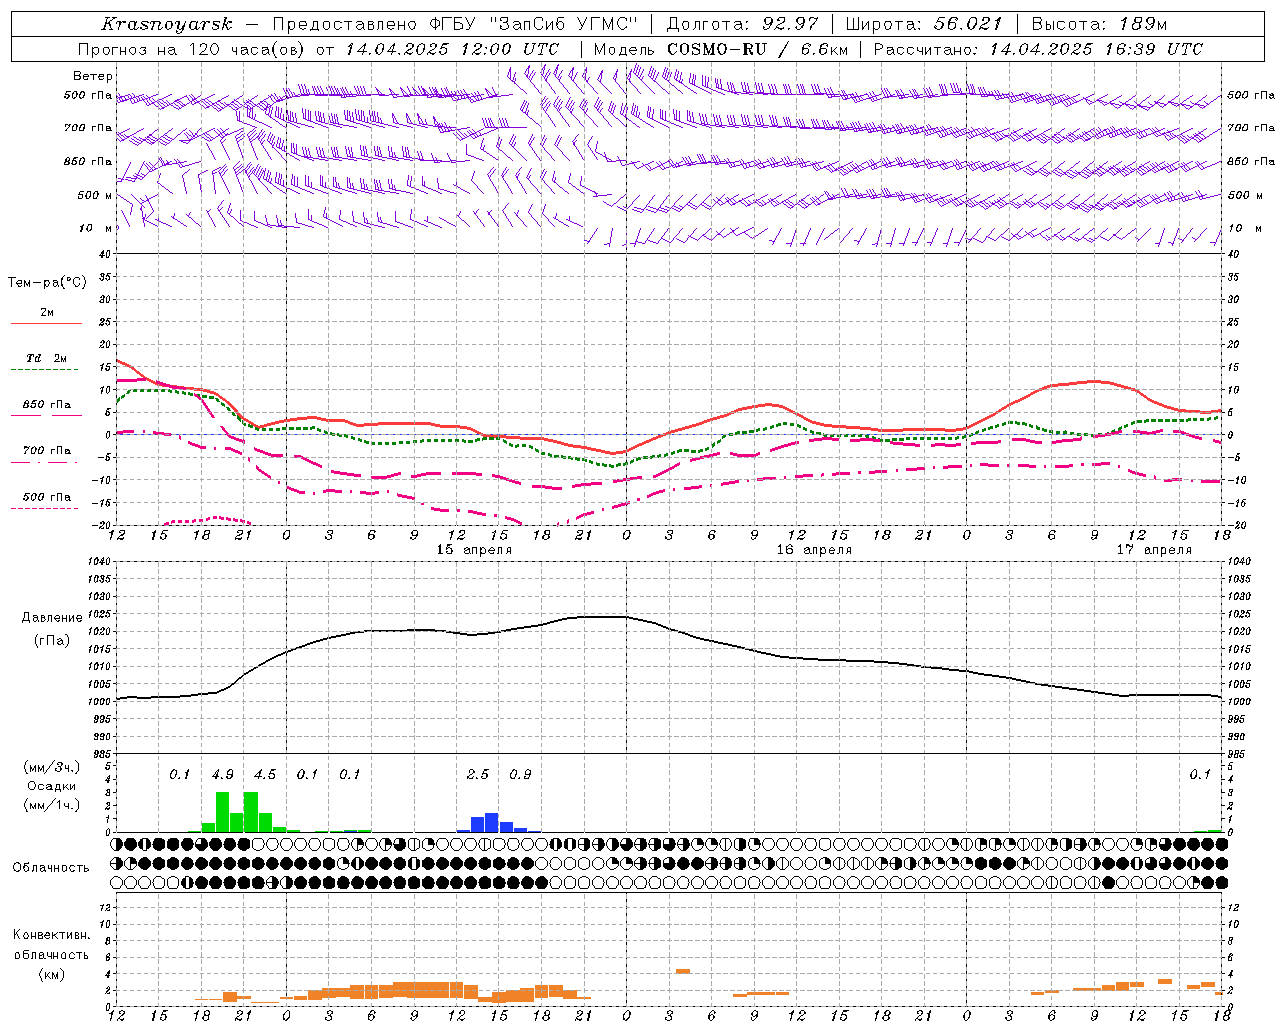The height and width of the screenshot is (1024, 1280).
Task: Select the COSMO-RU model label in header
Action: tap(716, 49)
